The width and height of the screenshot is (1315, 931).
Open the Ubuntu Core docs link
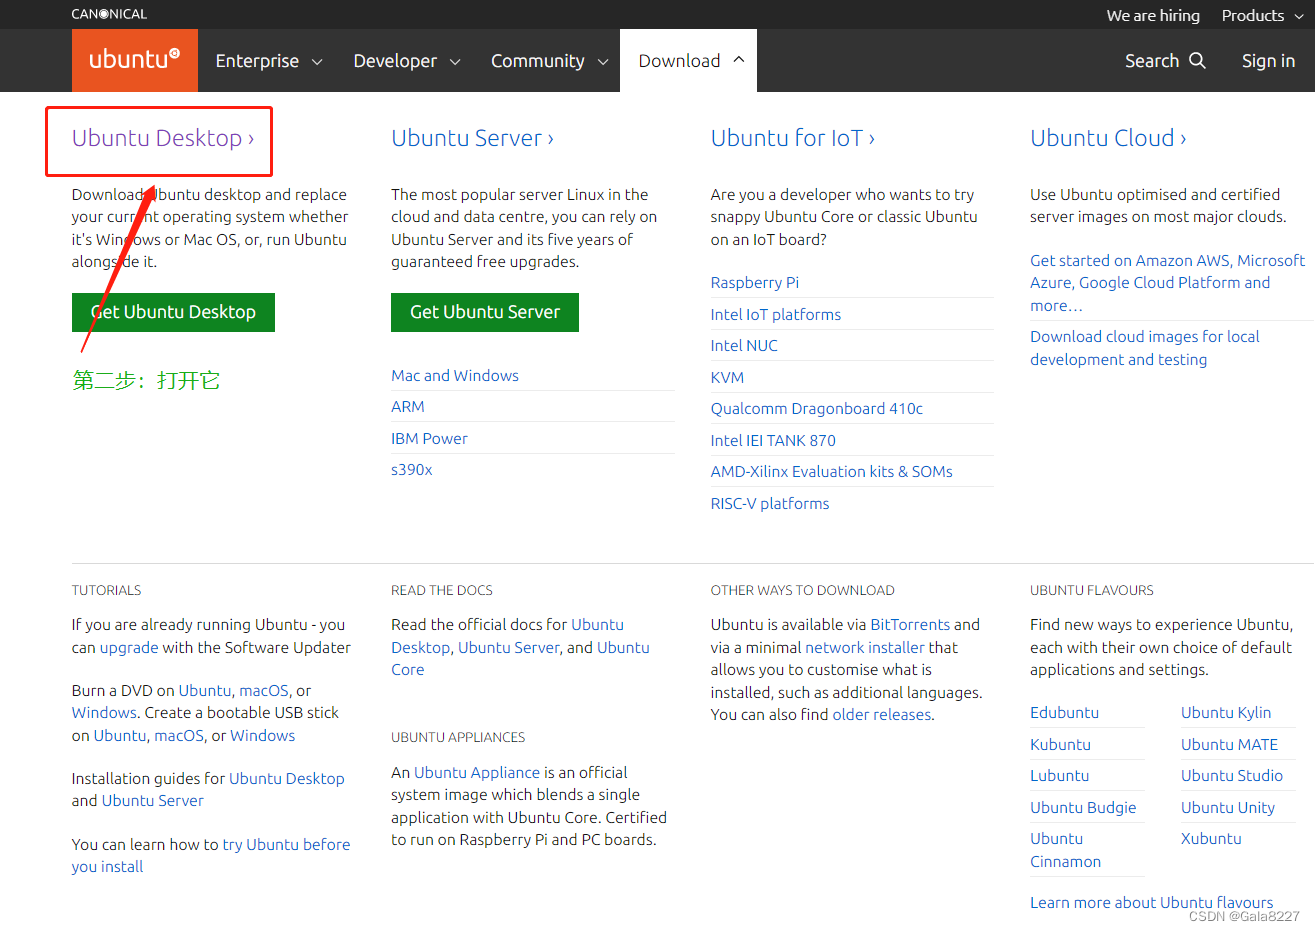520,658
